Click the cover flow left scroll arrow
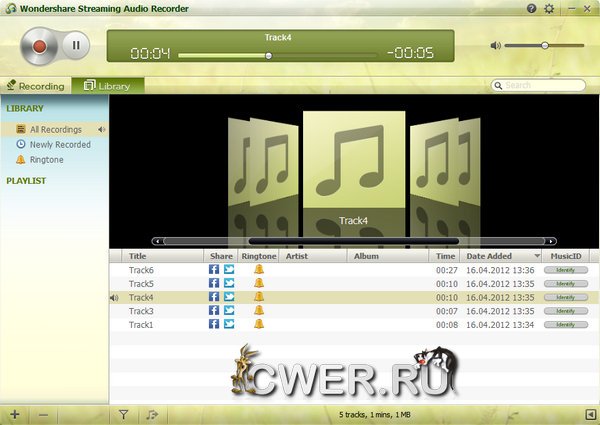600x425 pixels. [x=157, y=241]
